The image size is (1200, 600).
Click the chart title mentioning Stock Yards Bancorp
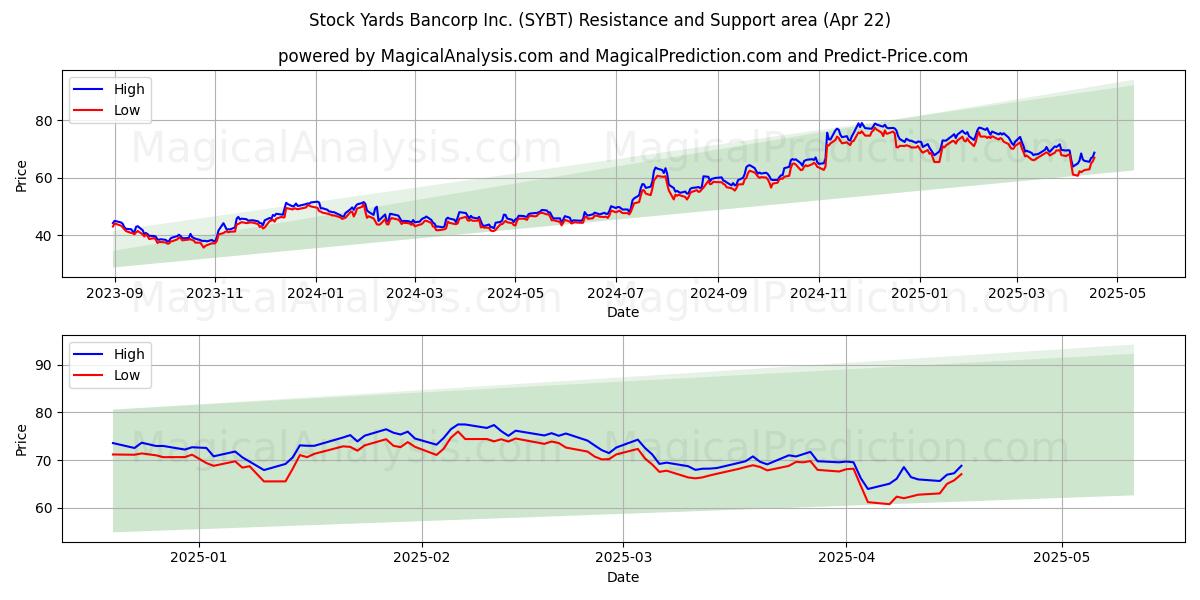pyautogui.click(x=600, y=20)
